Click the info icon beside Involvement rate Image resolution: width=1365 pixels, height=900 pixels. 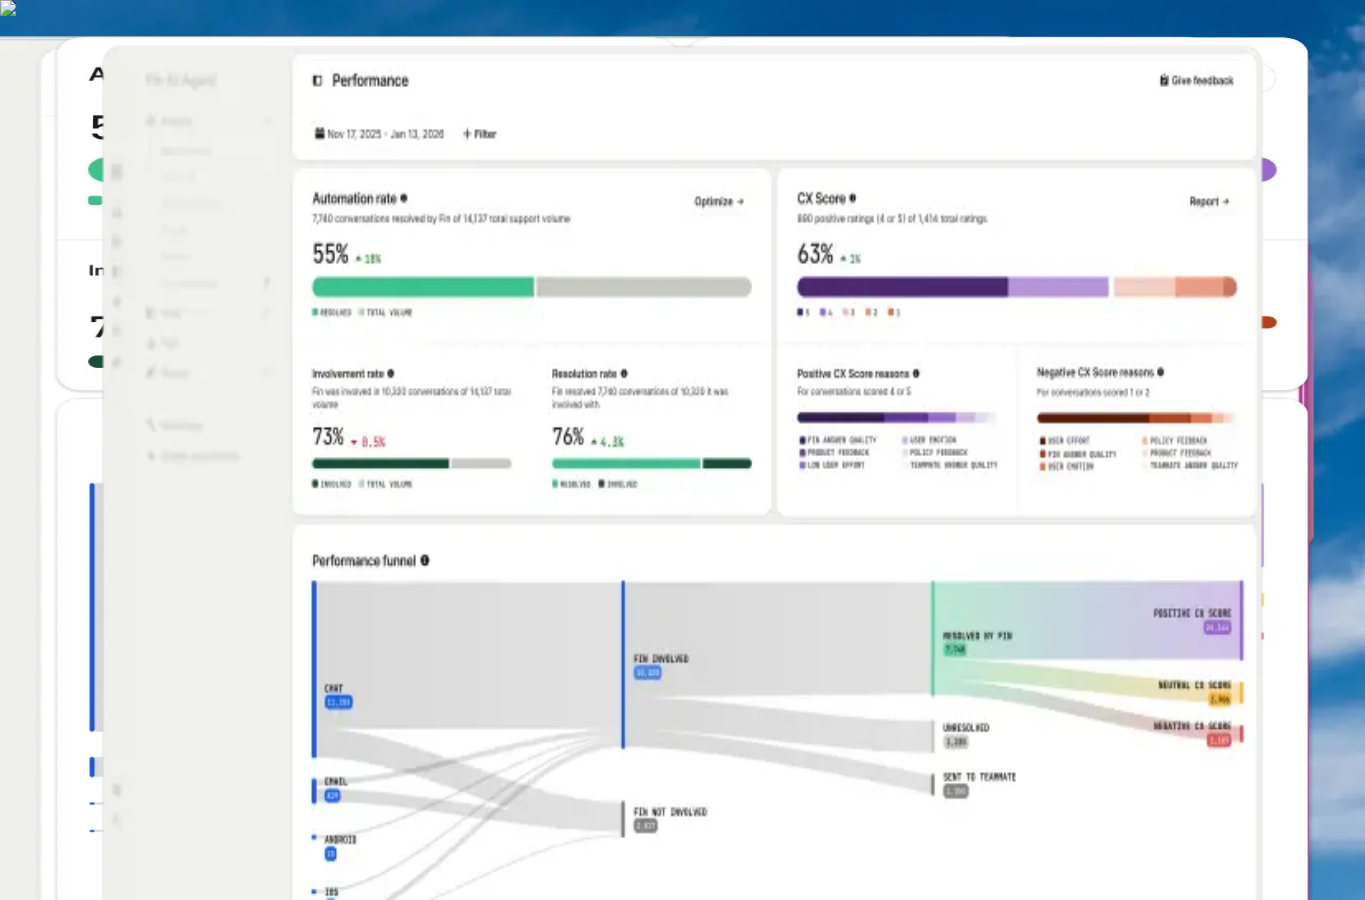point(391,373)
